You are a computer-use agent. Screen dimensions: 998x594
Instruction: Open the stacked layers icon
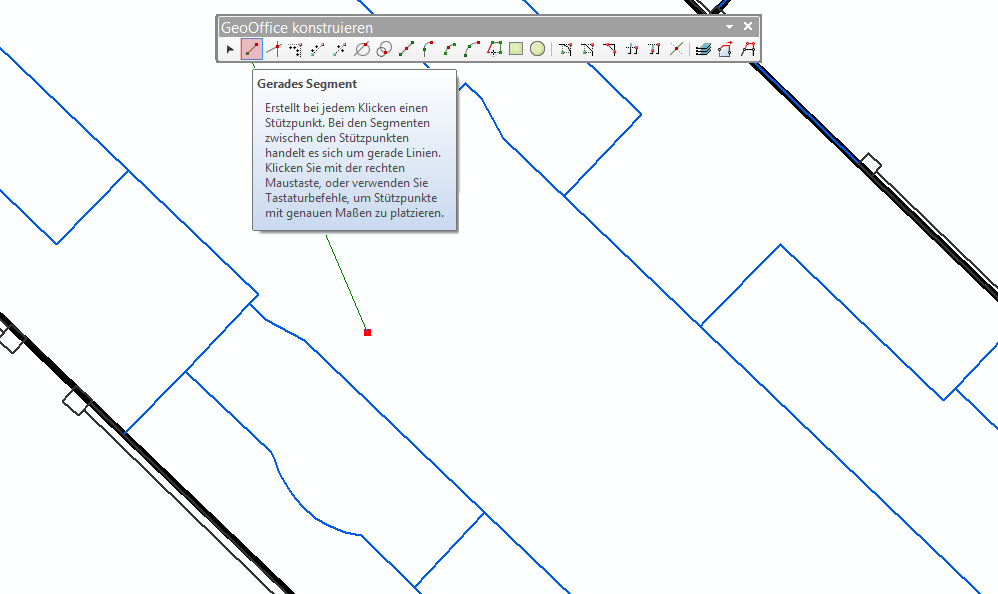coord(703,48)
